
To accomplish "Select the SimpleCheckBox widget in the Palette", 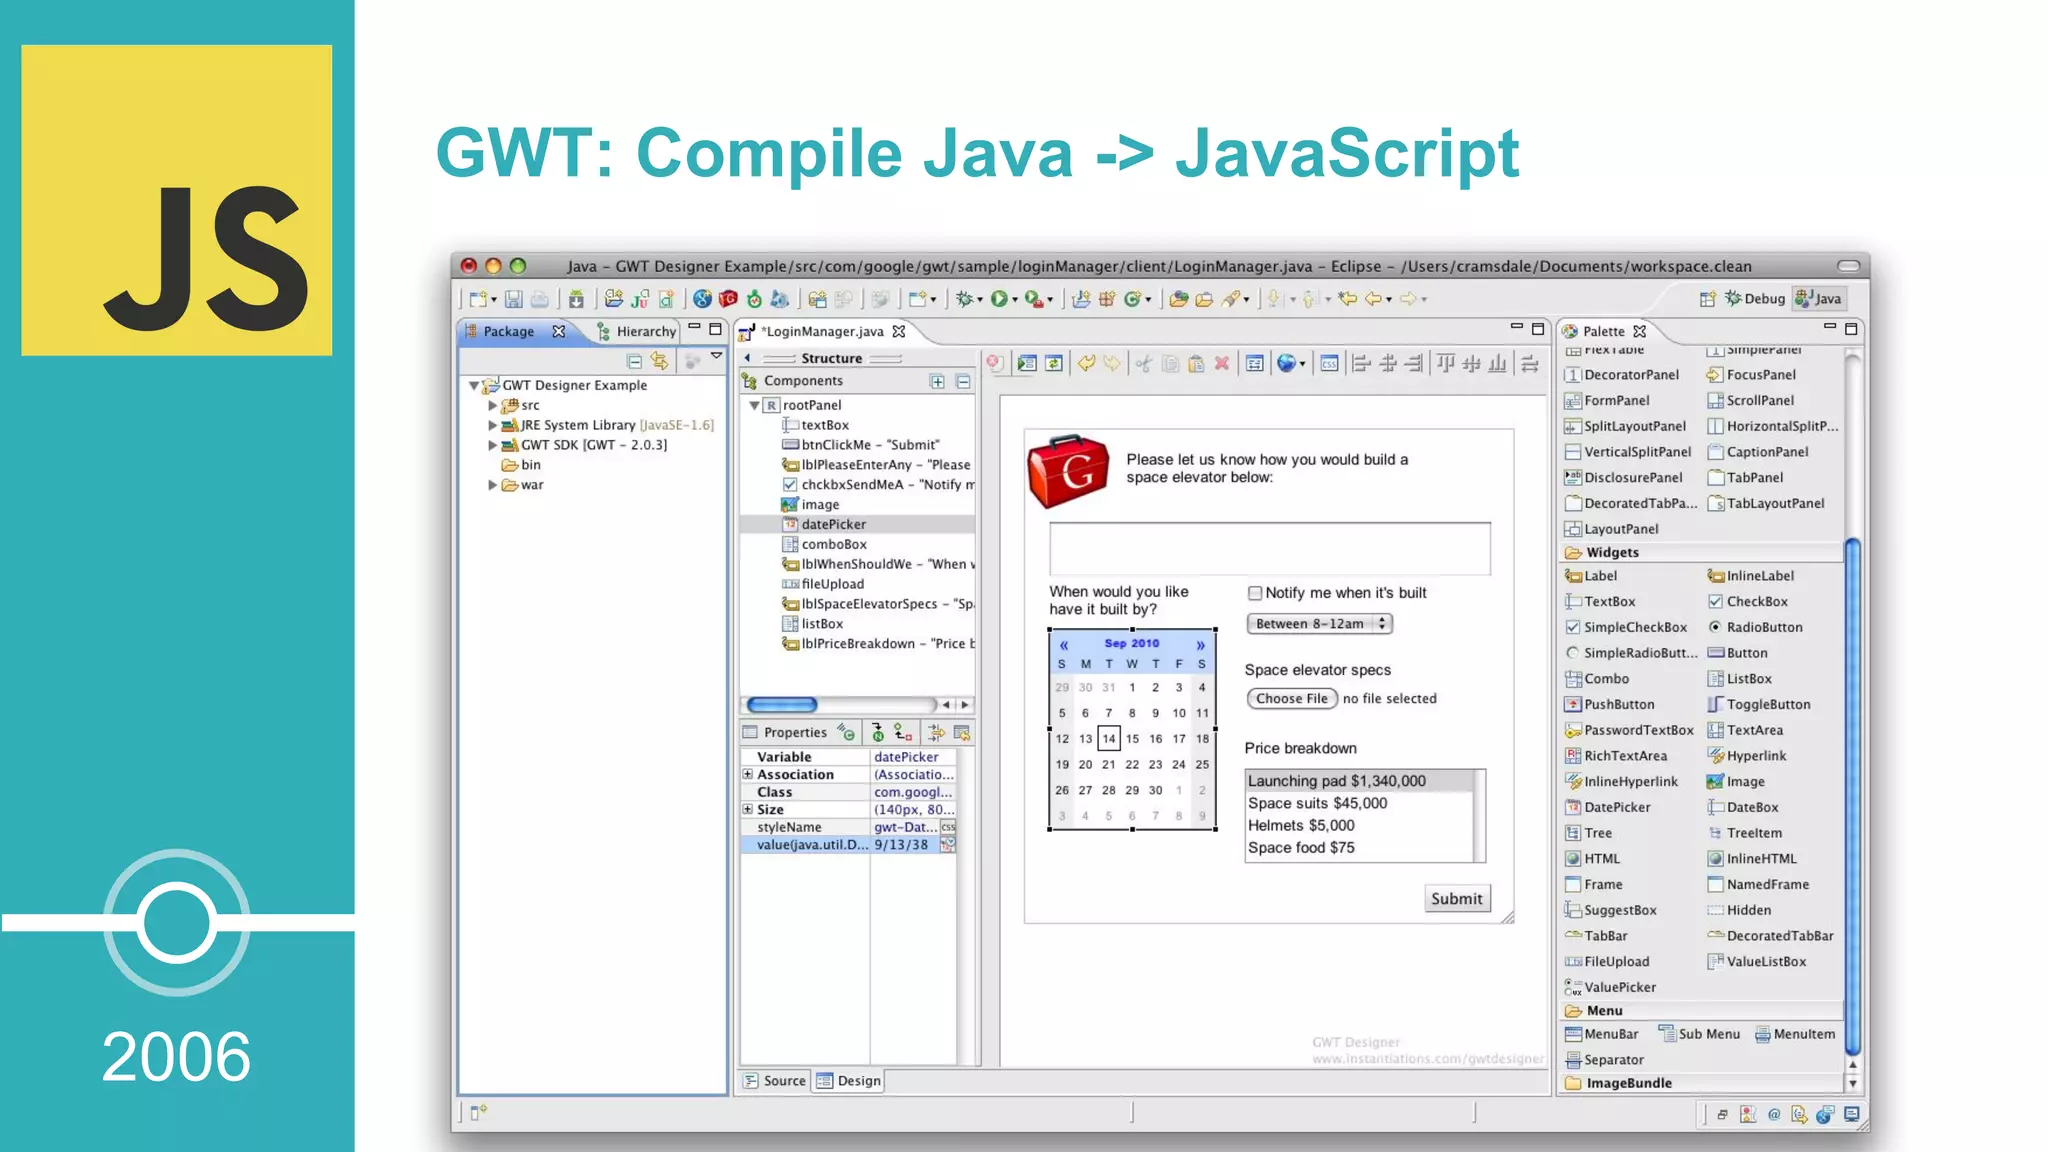I will coord(1626,627).
